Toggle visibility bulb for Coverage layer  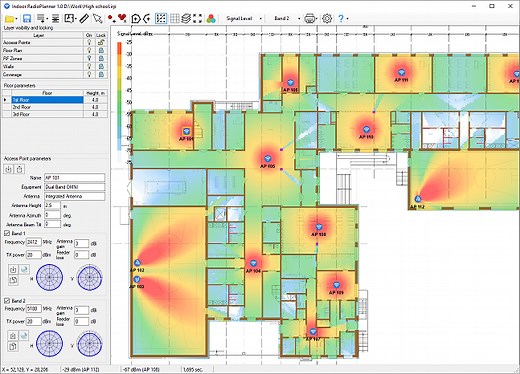(x=89, y=74)
